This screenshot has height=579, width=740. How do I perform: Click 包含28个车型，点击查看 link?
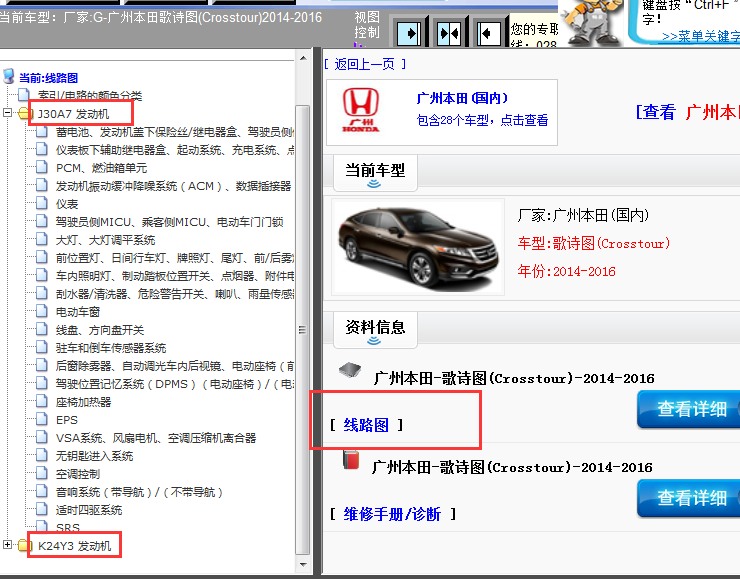pos(482,120)
